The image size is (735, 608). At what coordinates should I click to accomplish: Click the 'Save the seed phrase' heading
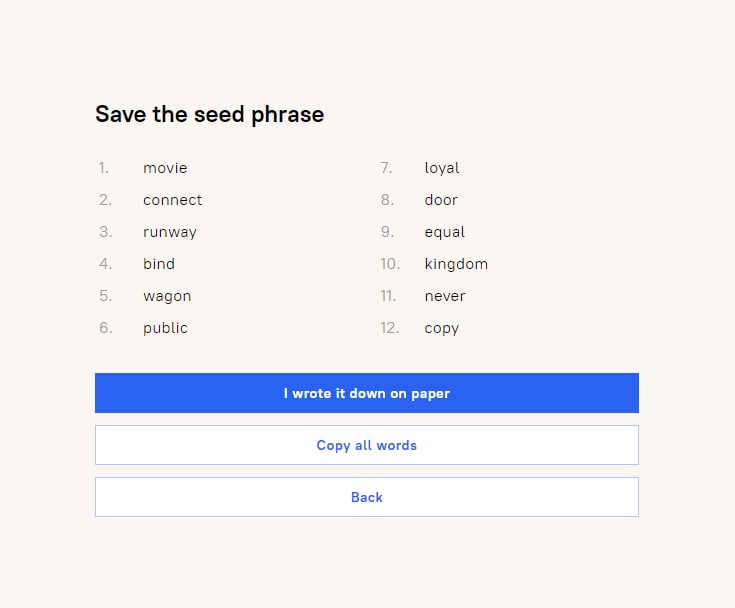(x=209, y=114)
